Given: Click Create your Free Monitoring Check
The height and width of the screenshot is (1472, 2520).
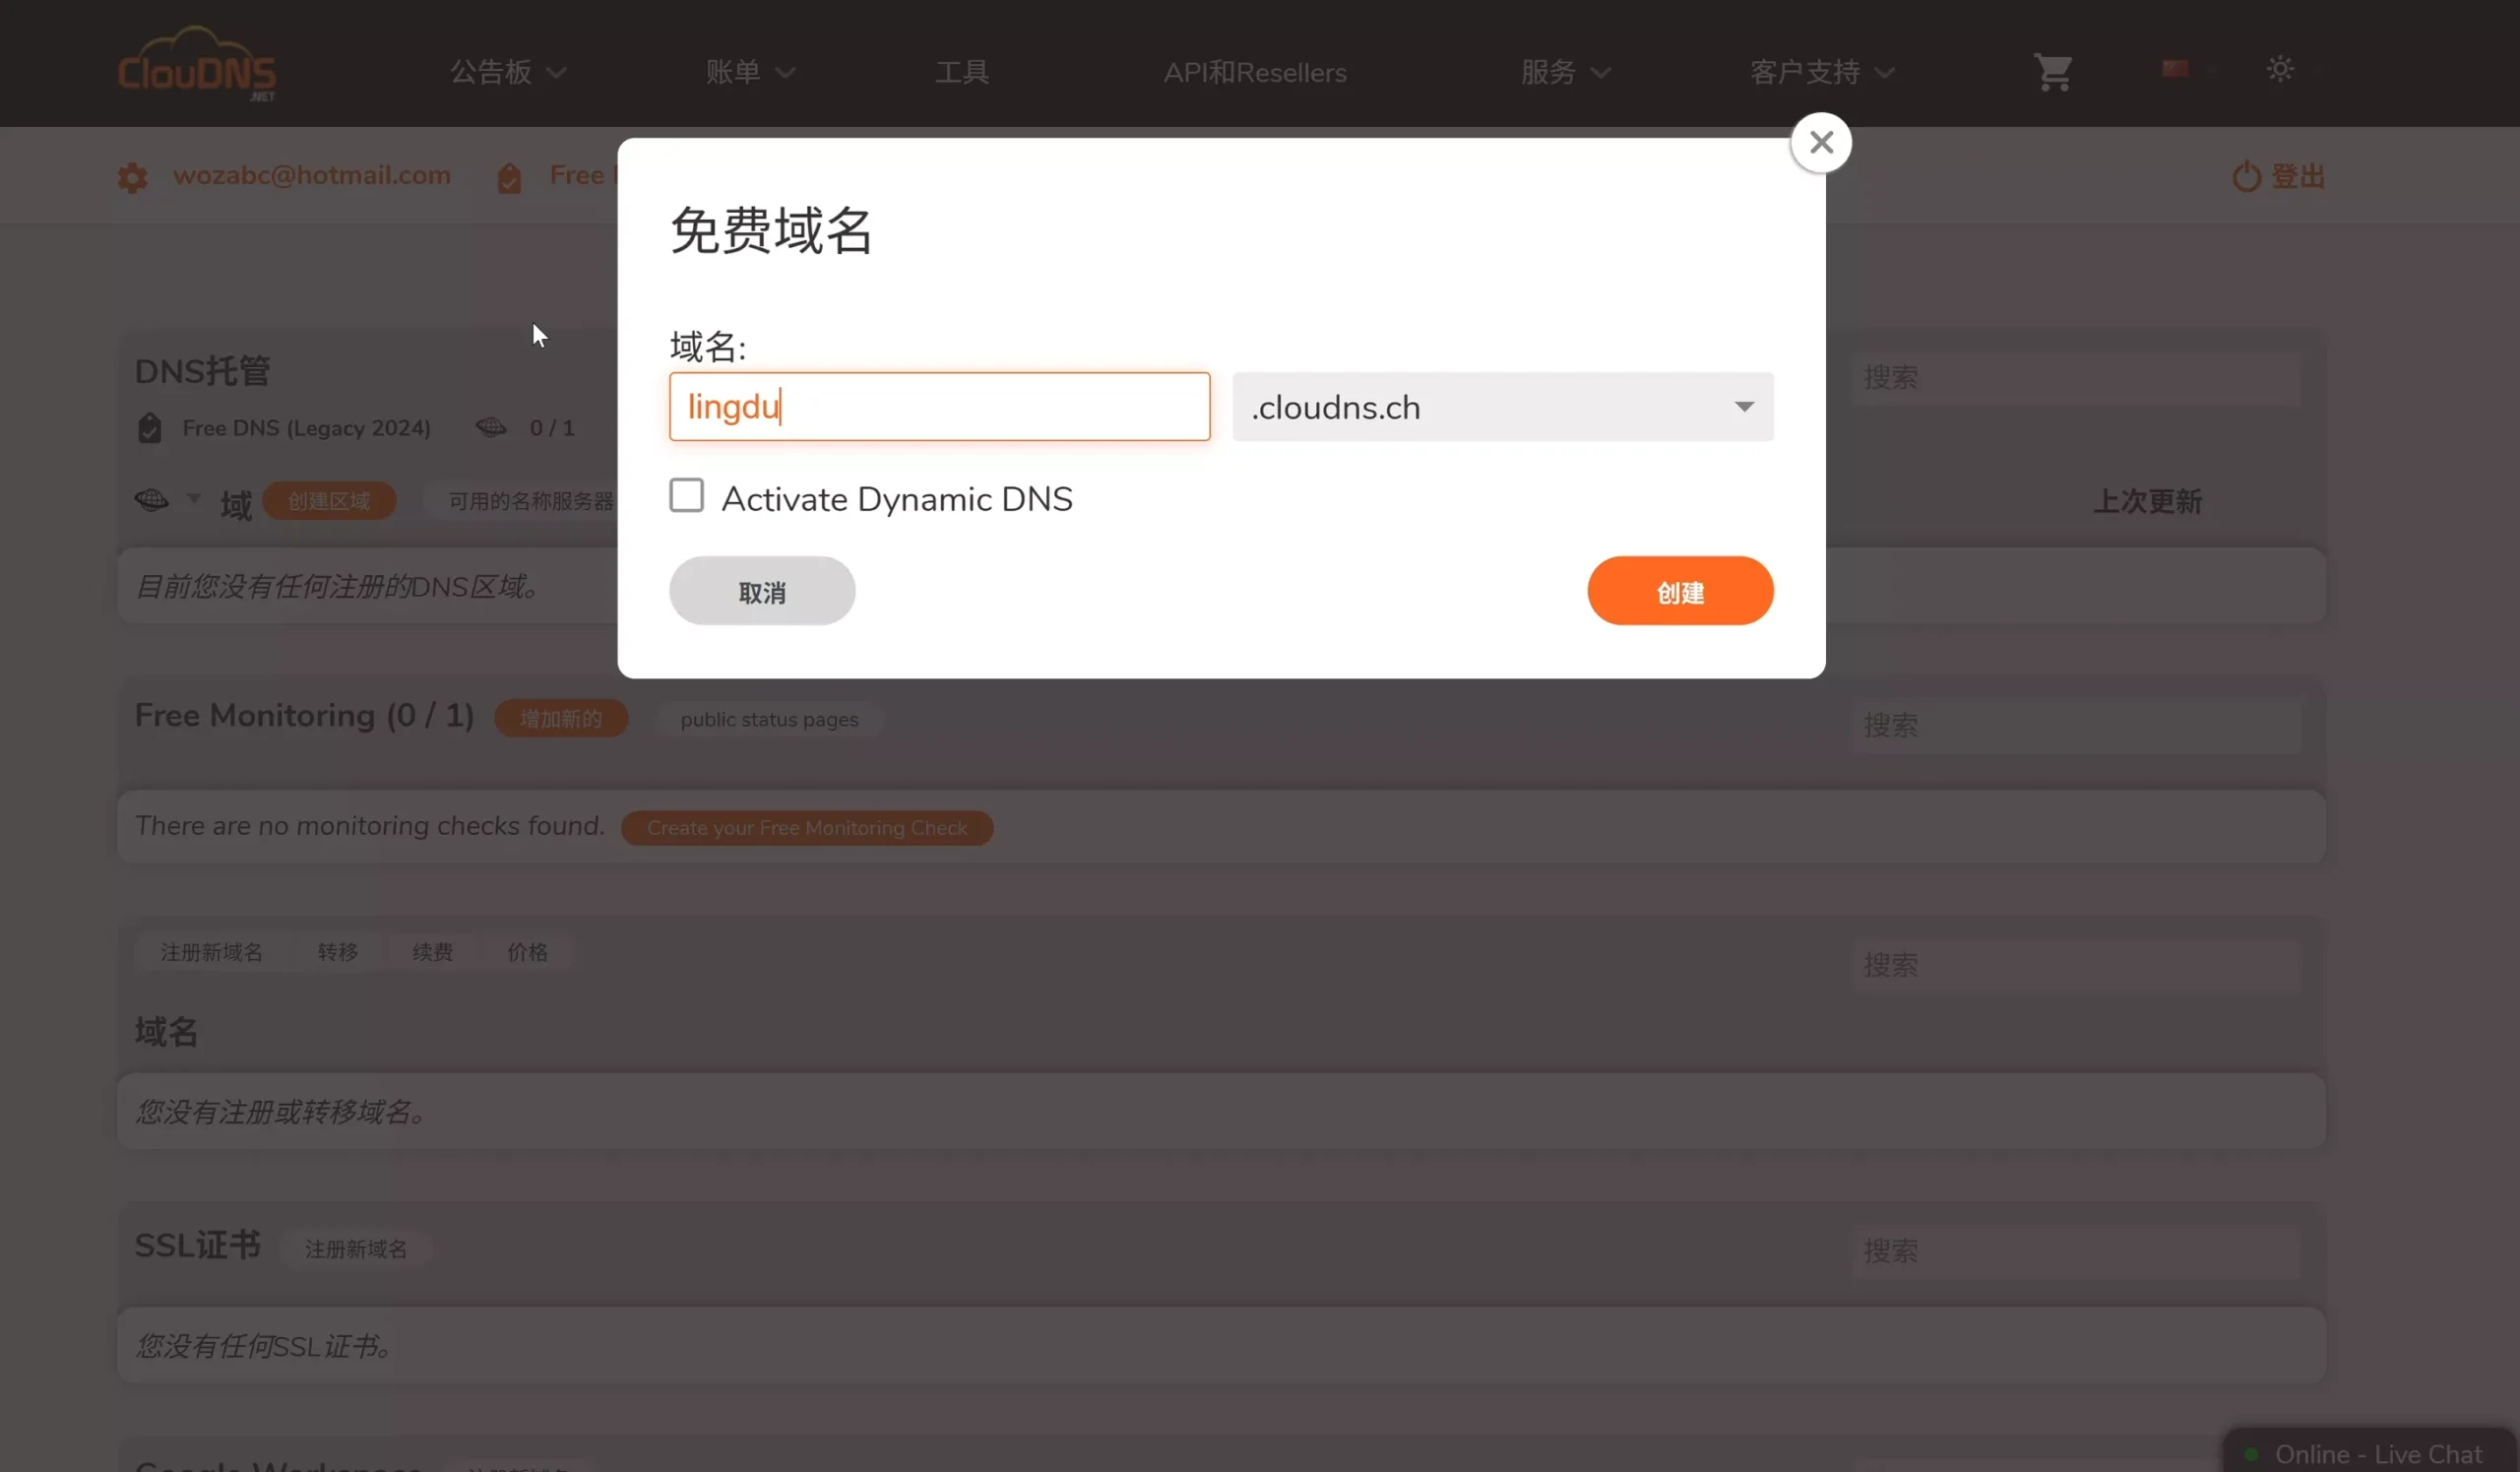Looking at the screenshot, I should click(x=807, y=827).
